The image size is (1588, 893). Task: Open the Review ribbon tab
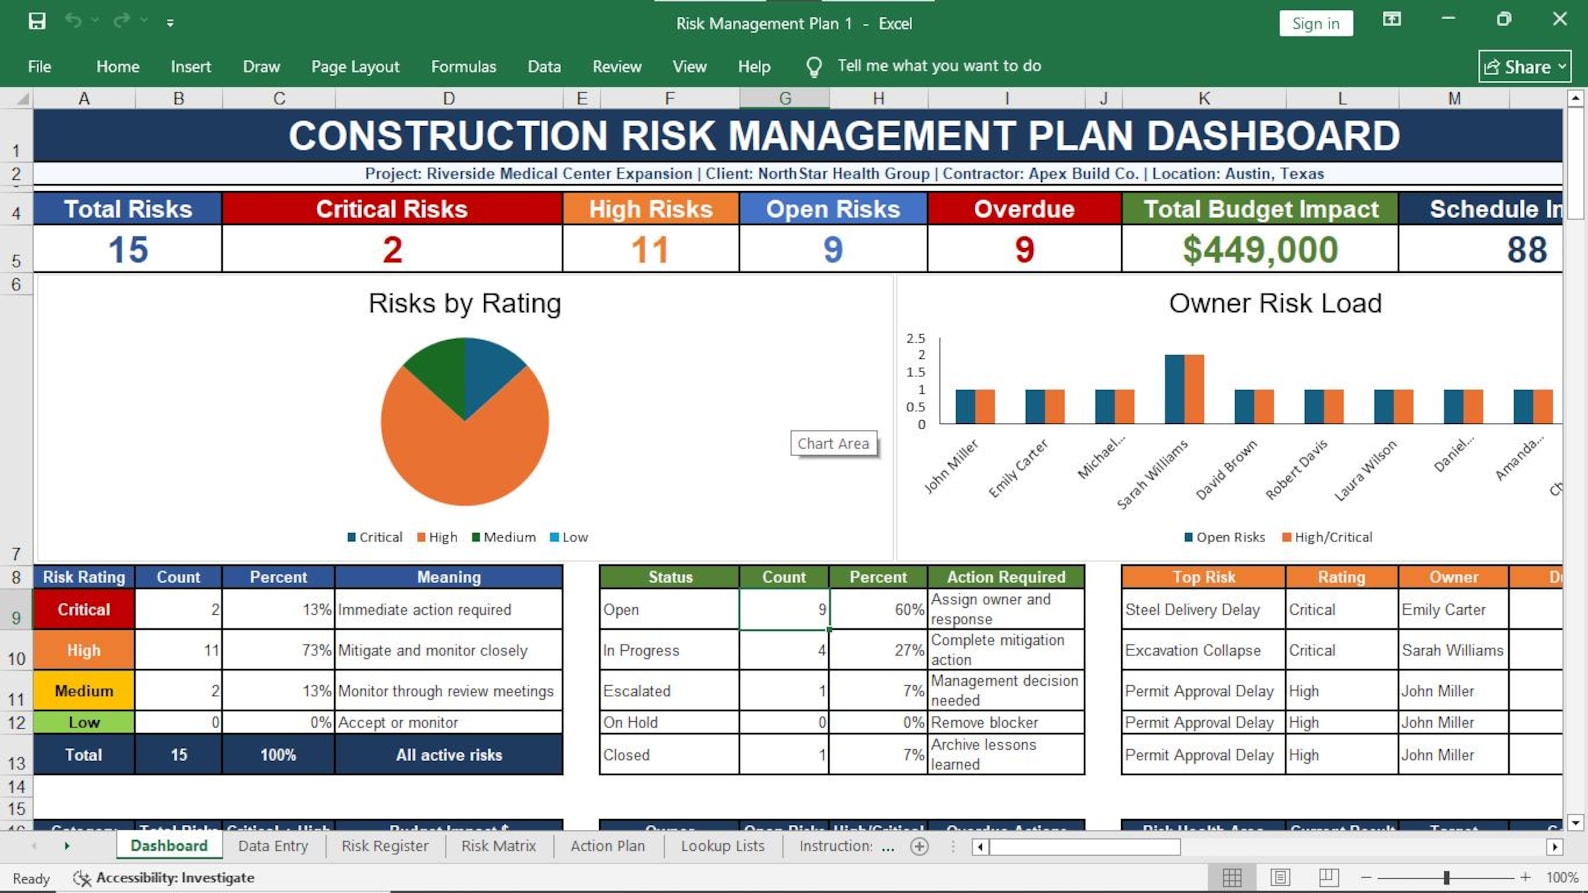pyautogui.click(x=617, y=67)
